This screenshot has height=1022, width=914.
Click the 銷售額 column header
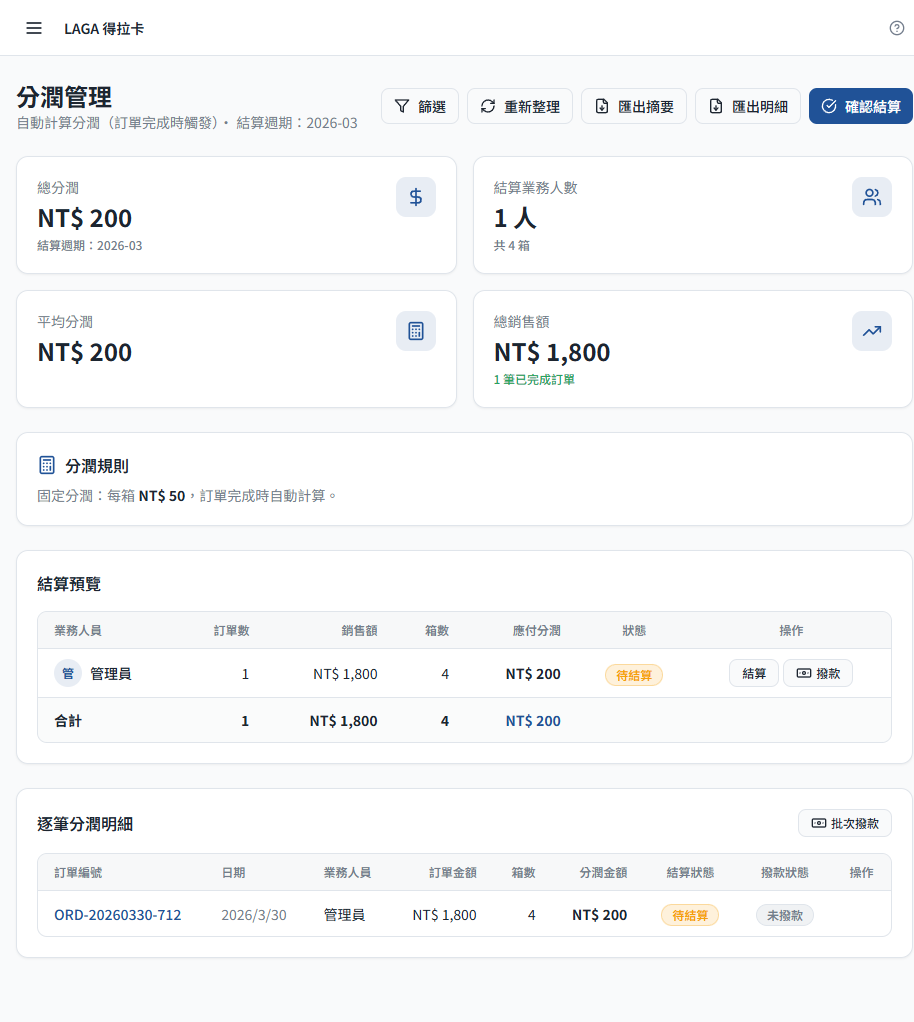[x=359, y=630]
